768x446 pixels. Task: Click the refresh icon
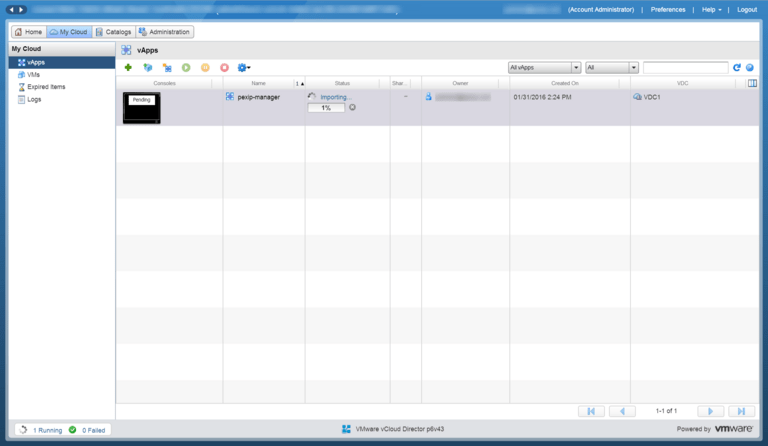737,68
